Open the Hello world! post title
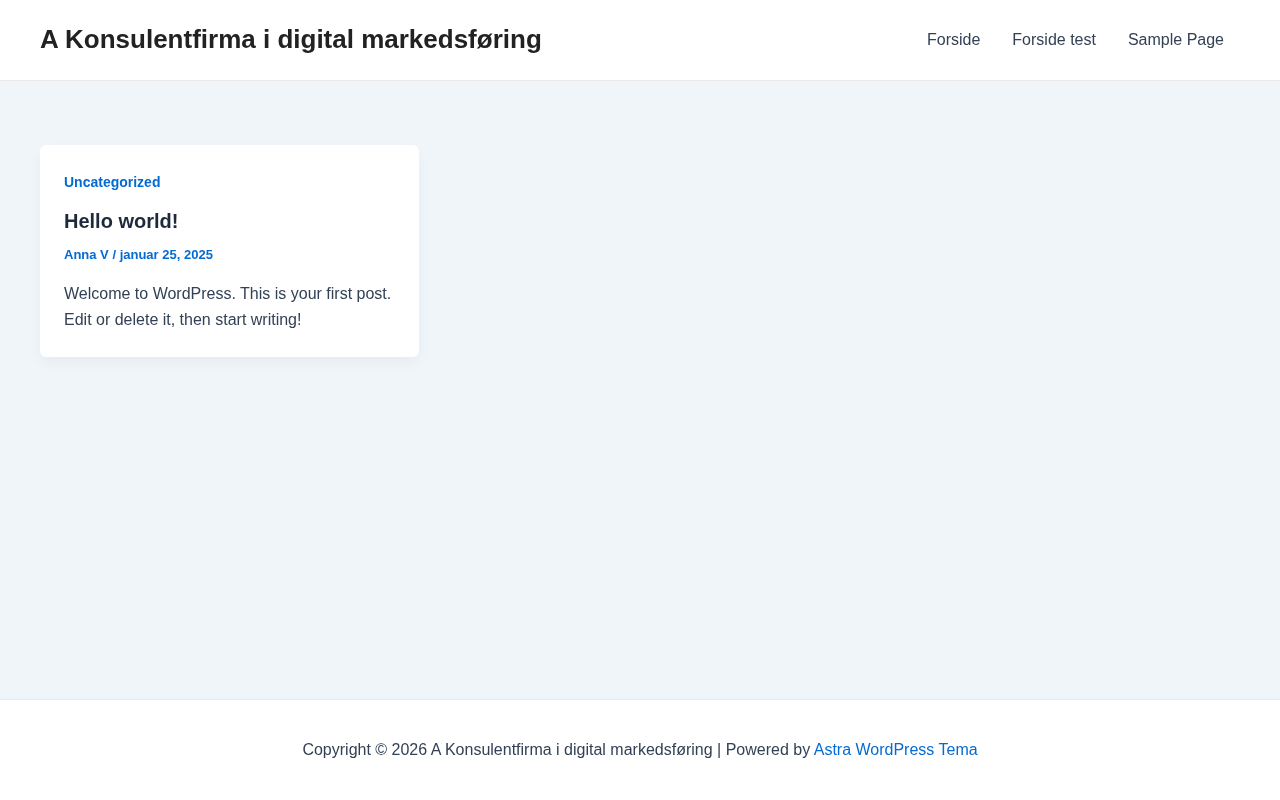Viewport: 1280px width, 800px height. [121, 221]
